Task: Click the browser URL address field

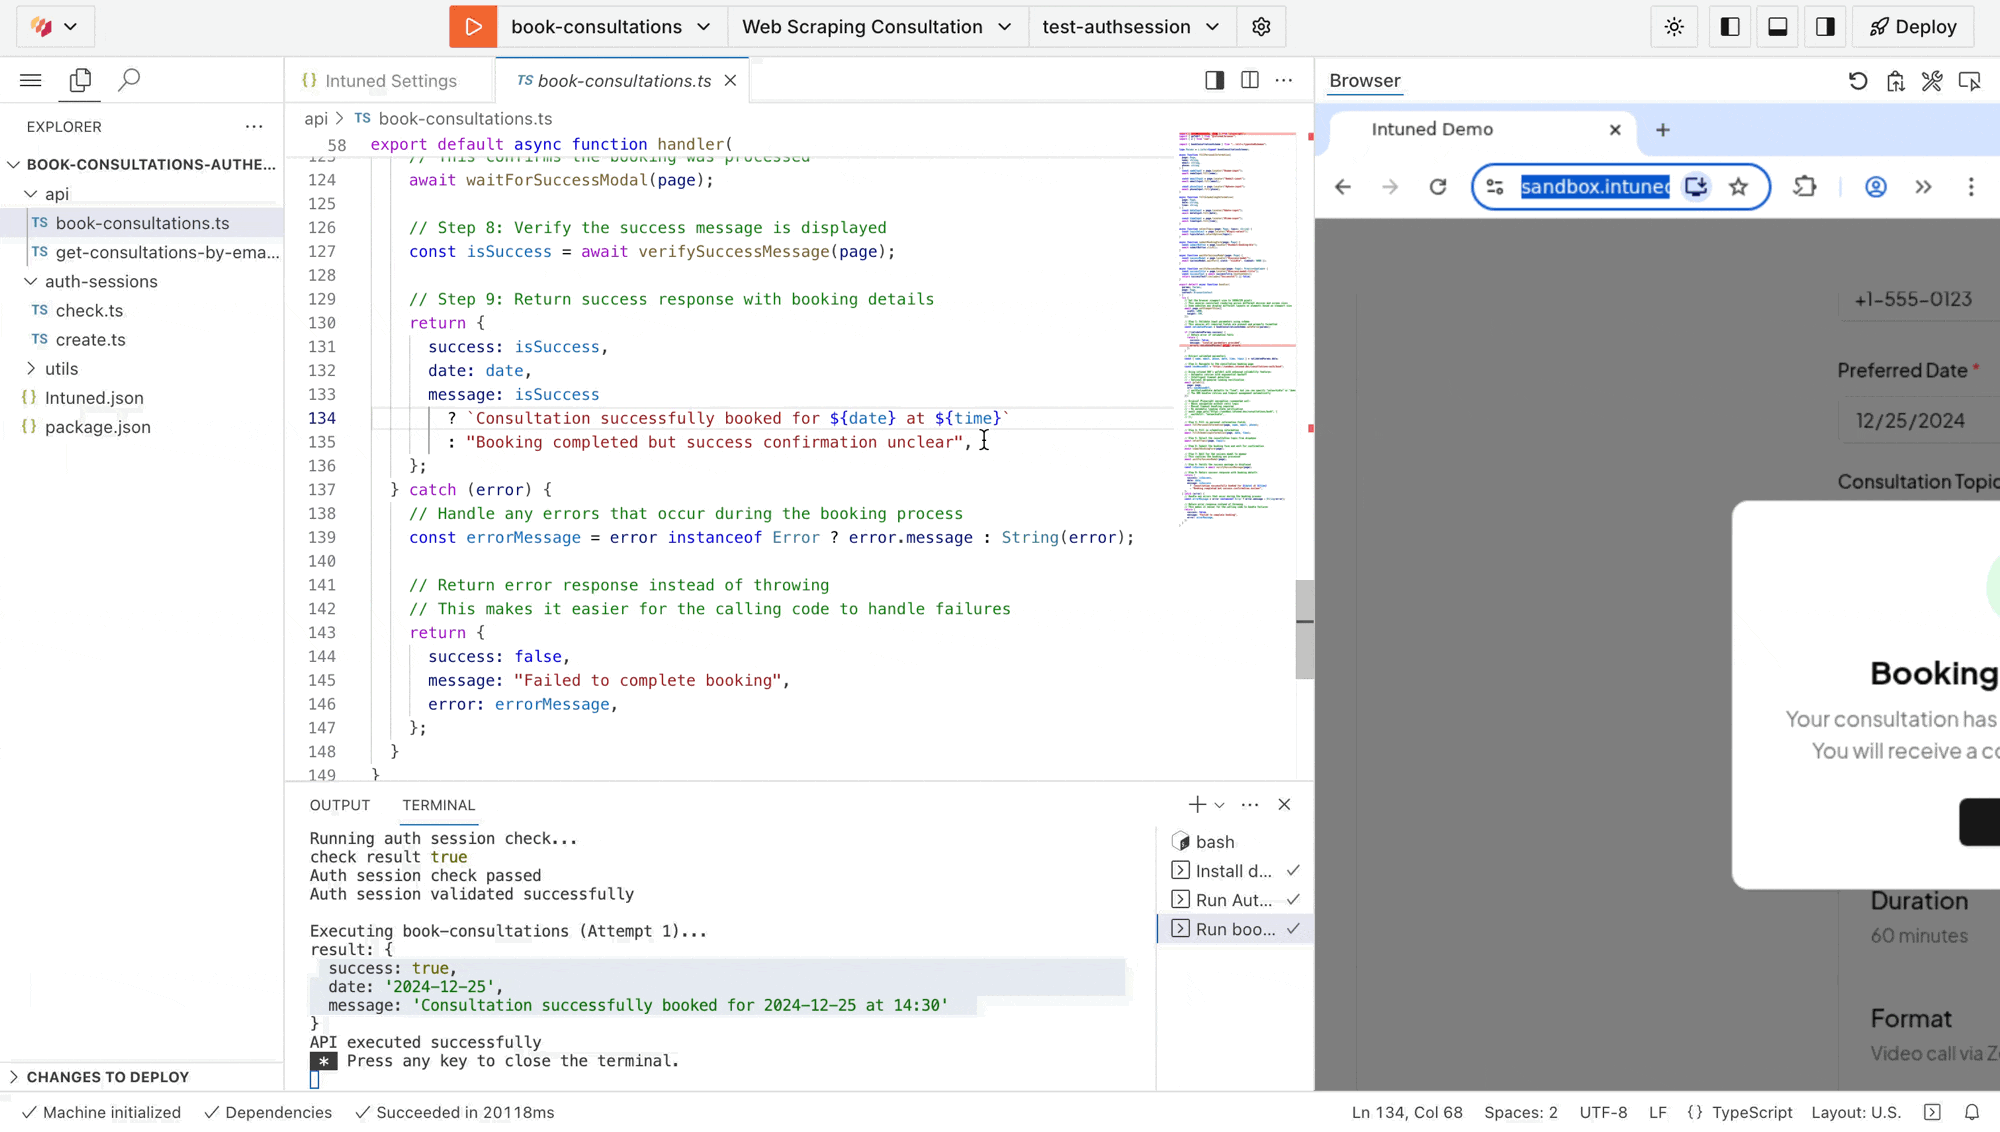Action: tap(1594, 187)
